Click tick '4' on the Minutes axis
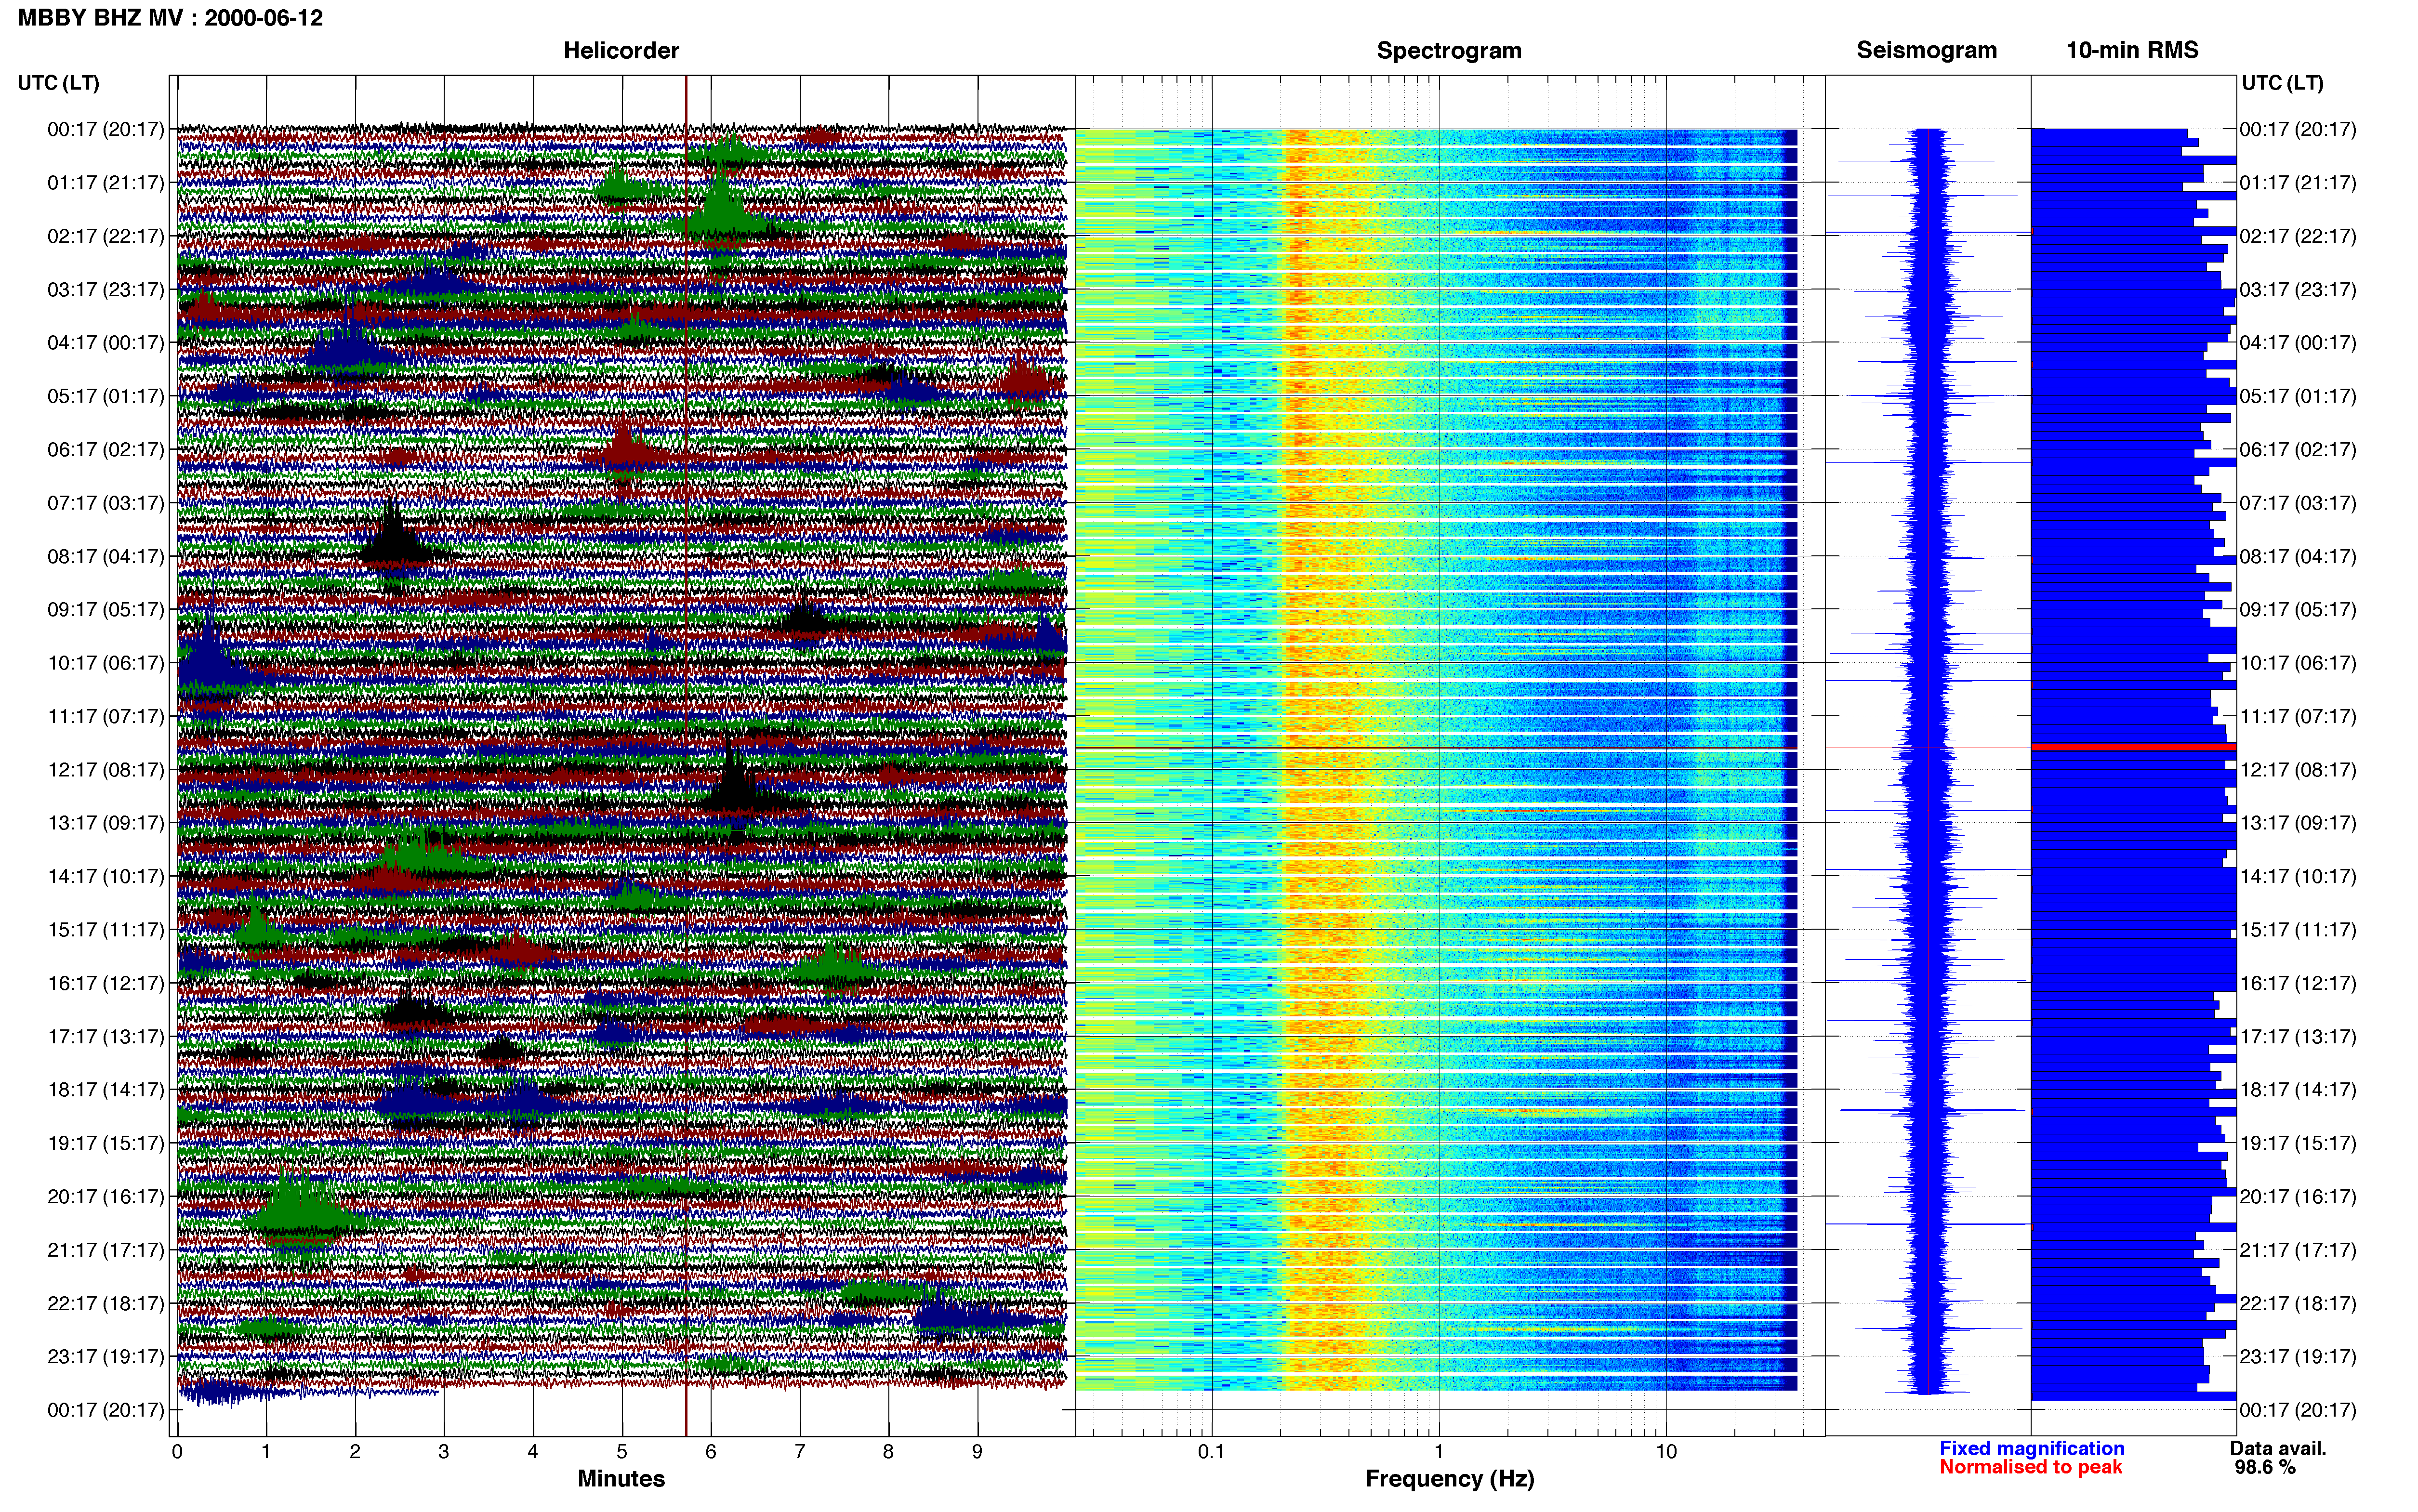The image size is (2418, 1512). 533,1452
